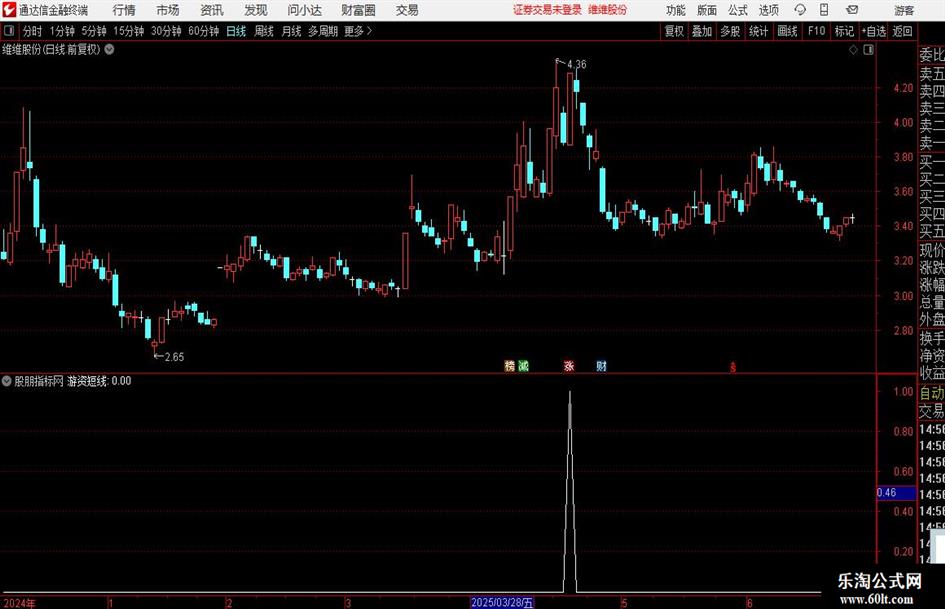The height and width of the screenshot is (609, 945).
Task: Open the 资讯 menu
Action: [x=212, y=10]
